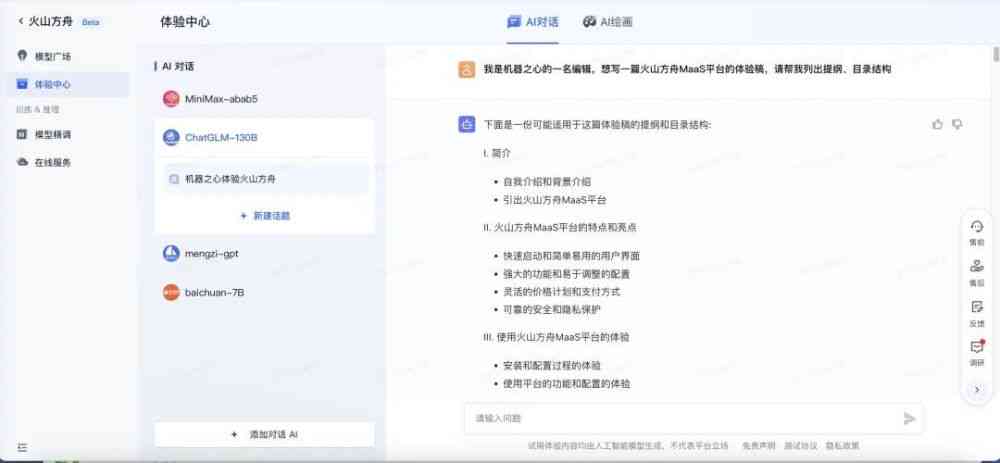Go back via the 火山方舟 arrow
The image size is (1000, 463).
(21, 22)
